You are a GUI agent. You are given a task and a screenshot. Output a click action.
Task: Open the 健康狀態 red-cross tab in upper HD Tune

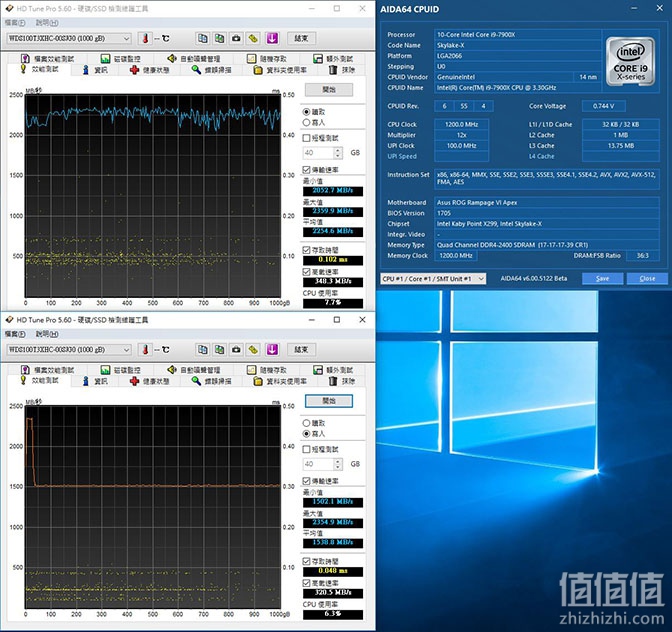point(150,70)
